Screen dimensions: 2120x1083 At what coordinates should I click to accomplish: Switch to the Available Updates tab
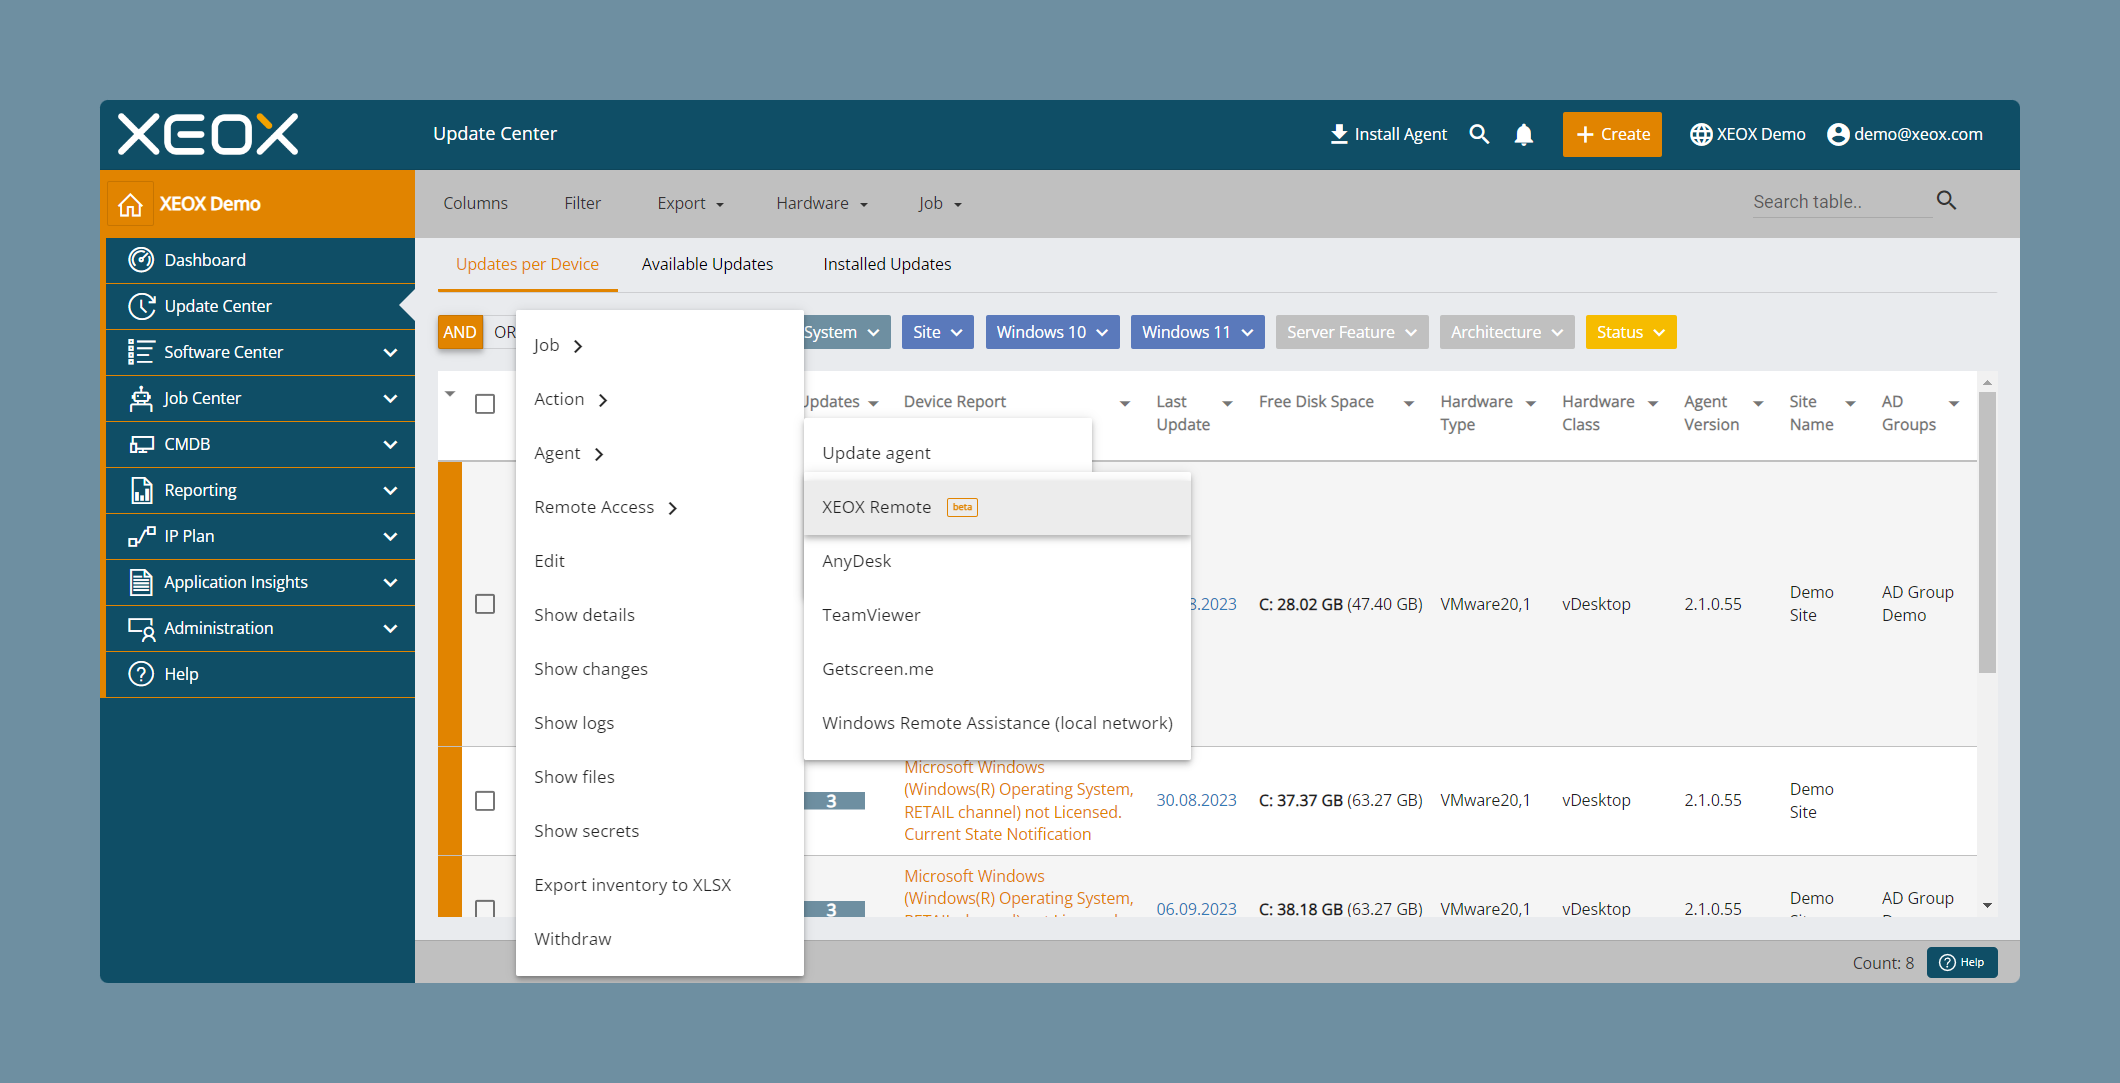pos(707,264)
